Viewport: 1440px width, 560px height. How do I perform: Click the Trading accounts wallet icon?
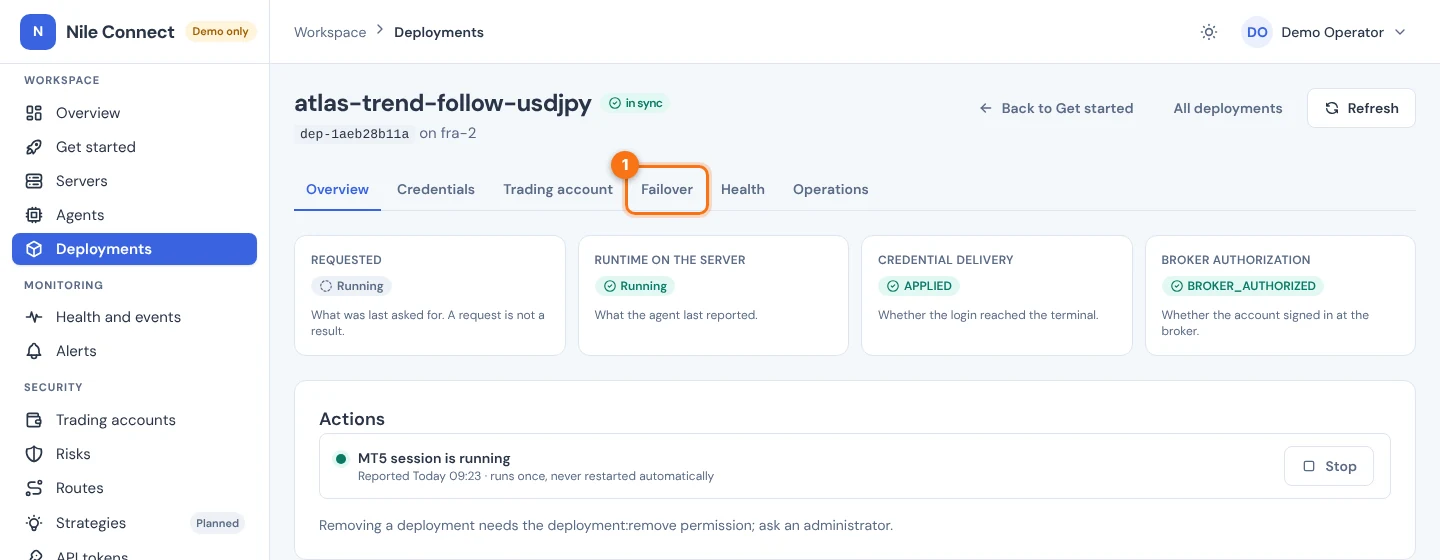(x=34, y=420)
